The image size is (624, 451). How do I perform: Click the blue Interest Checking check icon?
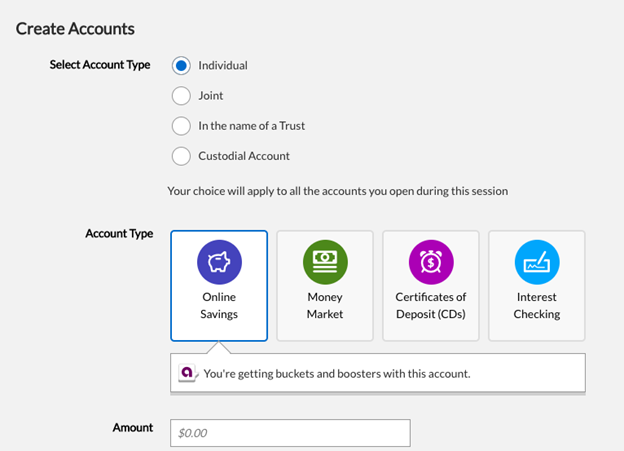tap(537, 262)
